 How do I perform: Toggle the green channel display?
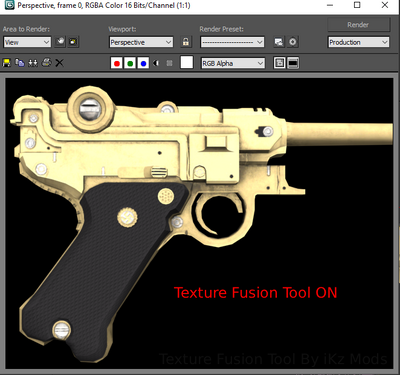pyautogui.click(x=130, y=63)
